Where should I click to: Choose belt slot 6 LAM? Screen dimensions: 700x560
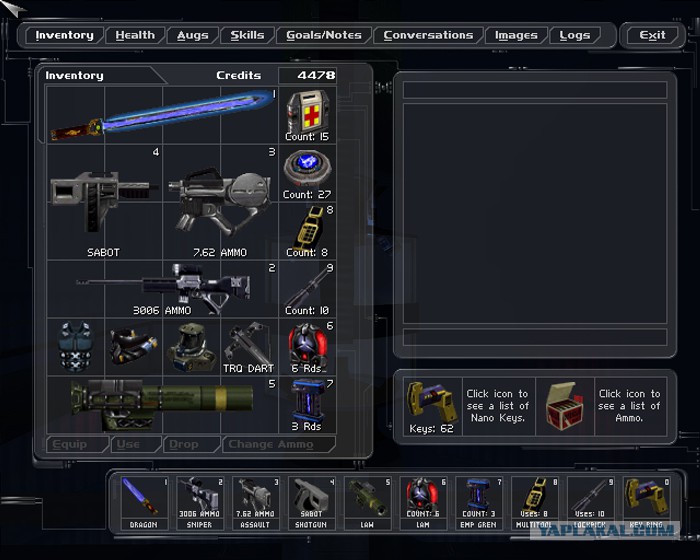coord(423,503)
